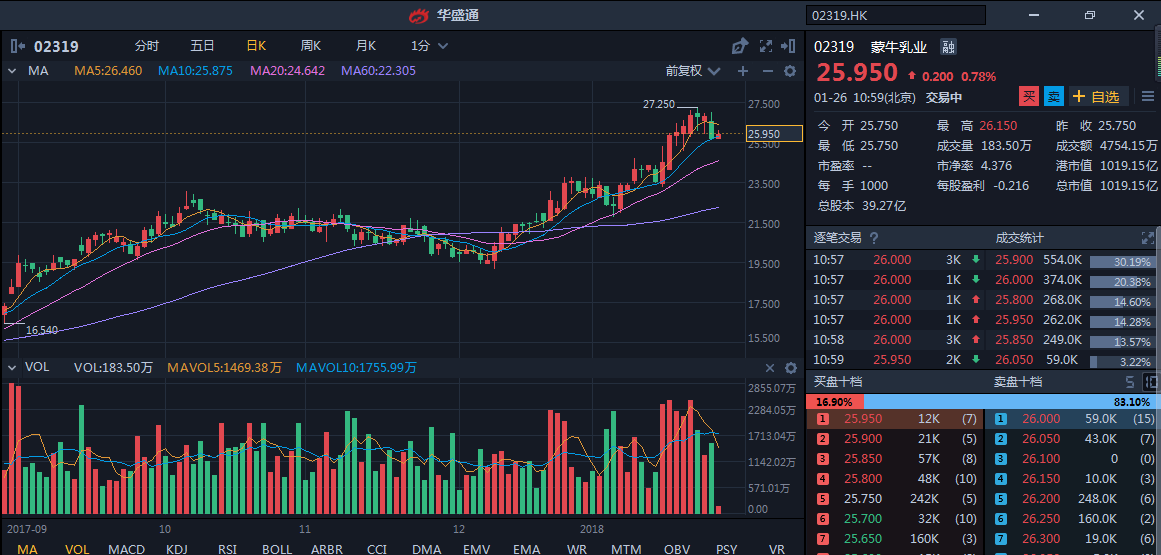Collapse the right quote panel icon
The image size is (1161, 555).
790,46
